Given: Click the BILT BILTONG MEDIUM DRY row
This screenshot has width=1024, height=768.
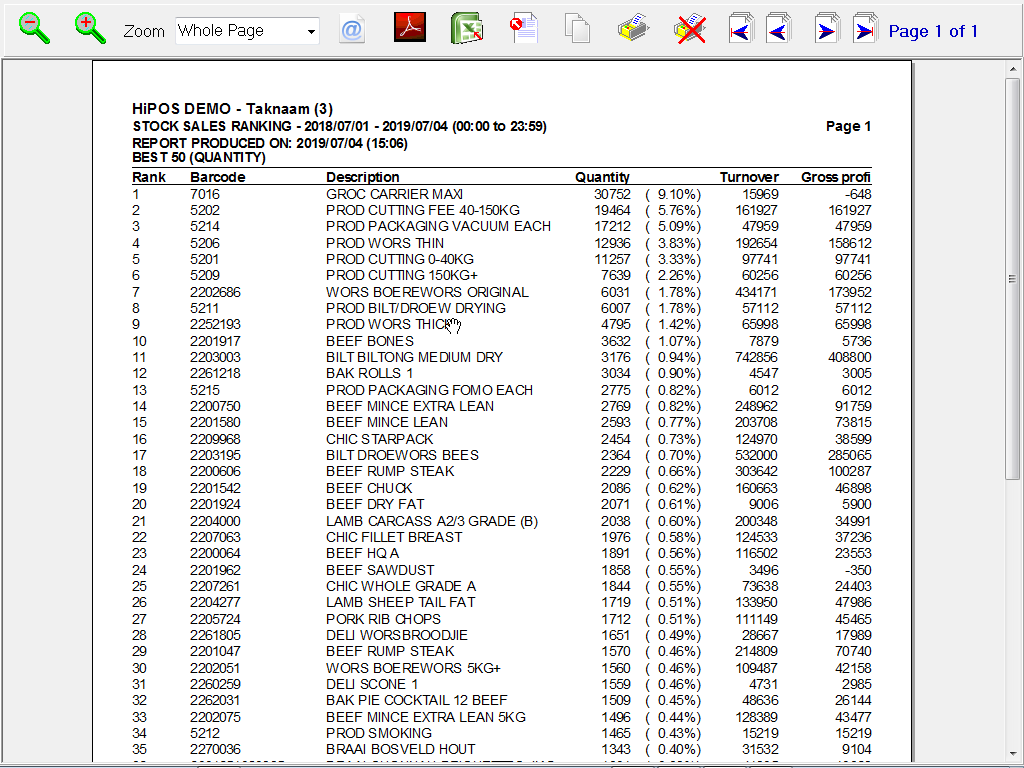Looking at the screenshot, I should point(501,357).
